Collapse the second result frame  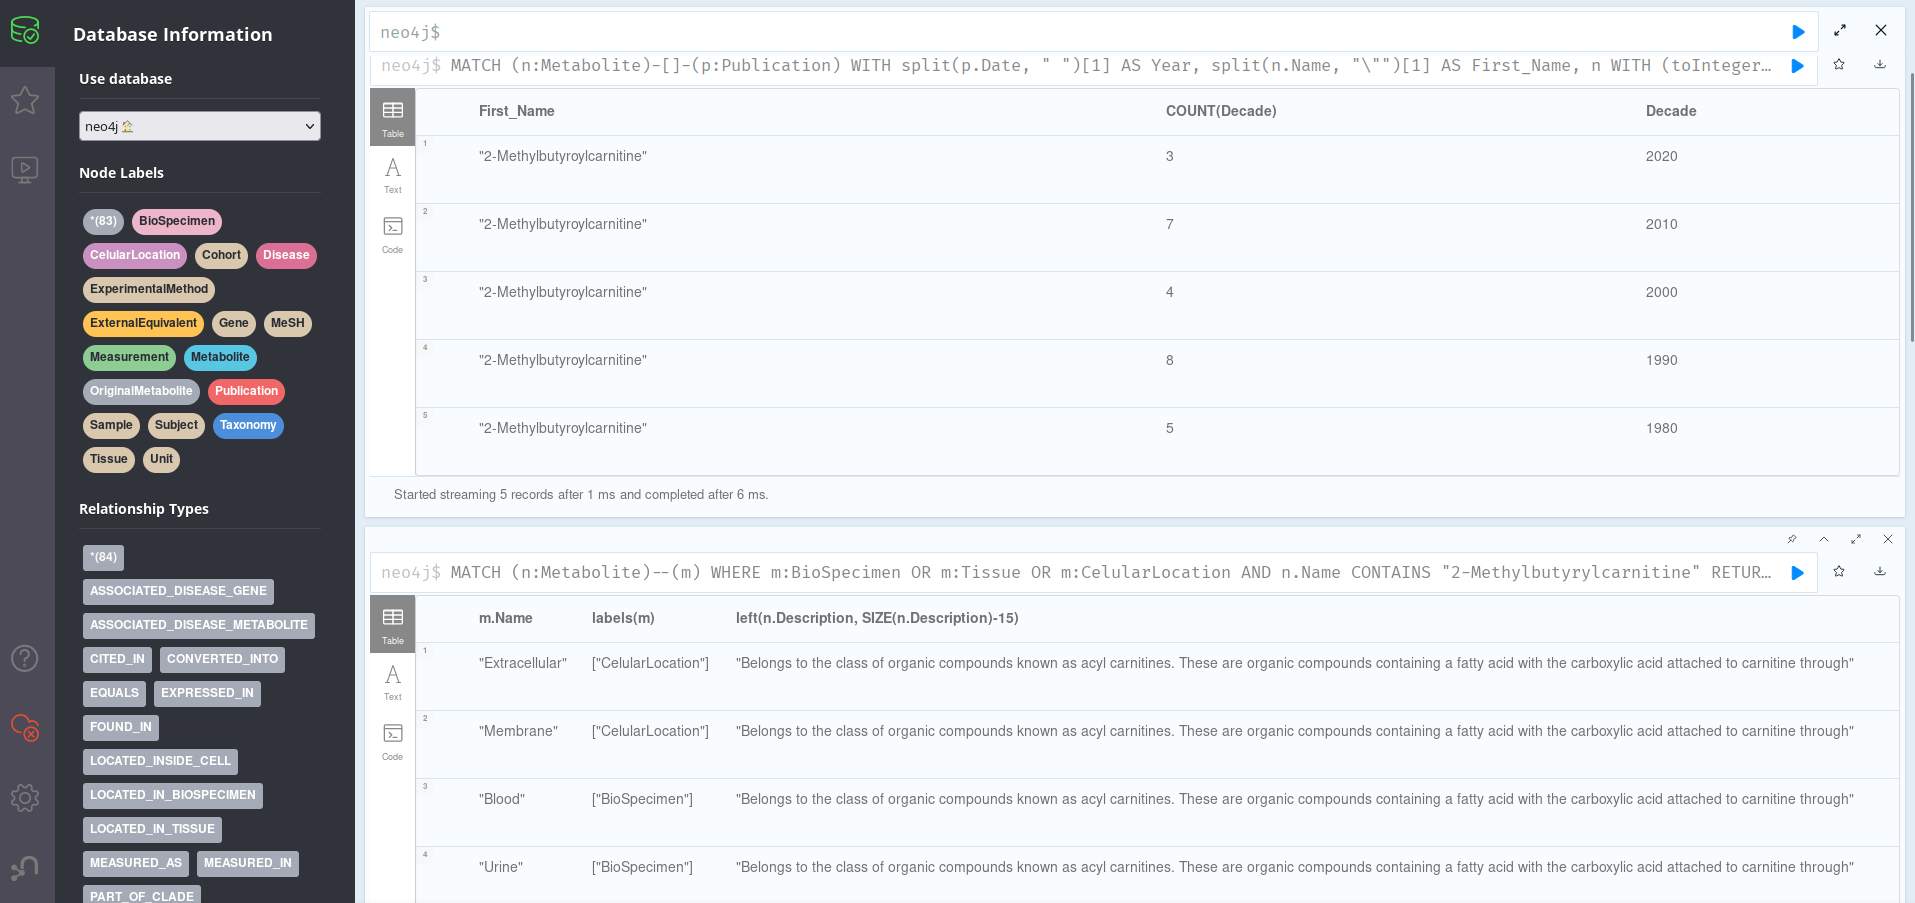coord(1824,539)
